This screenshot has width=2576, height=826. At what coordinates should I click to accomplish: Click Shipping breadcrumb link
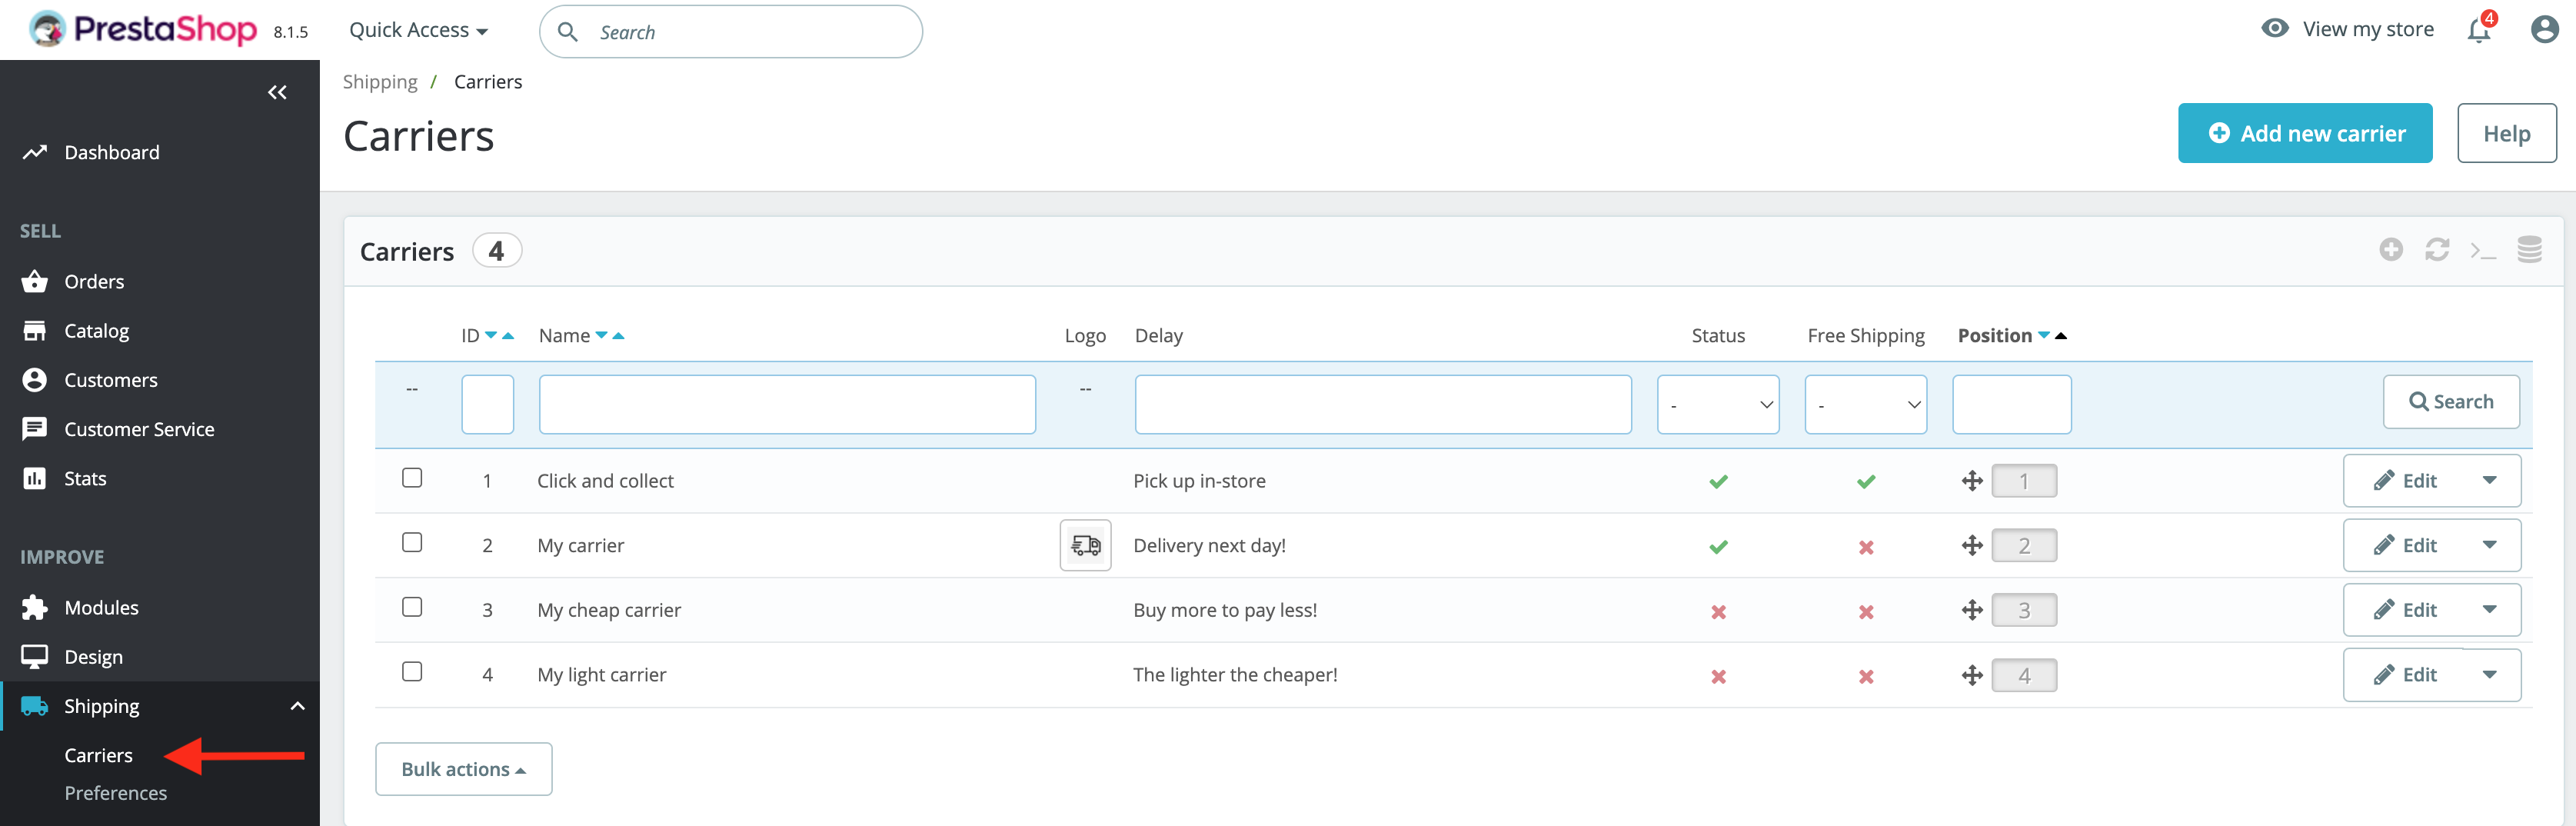[380, 82]
